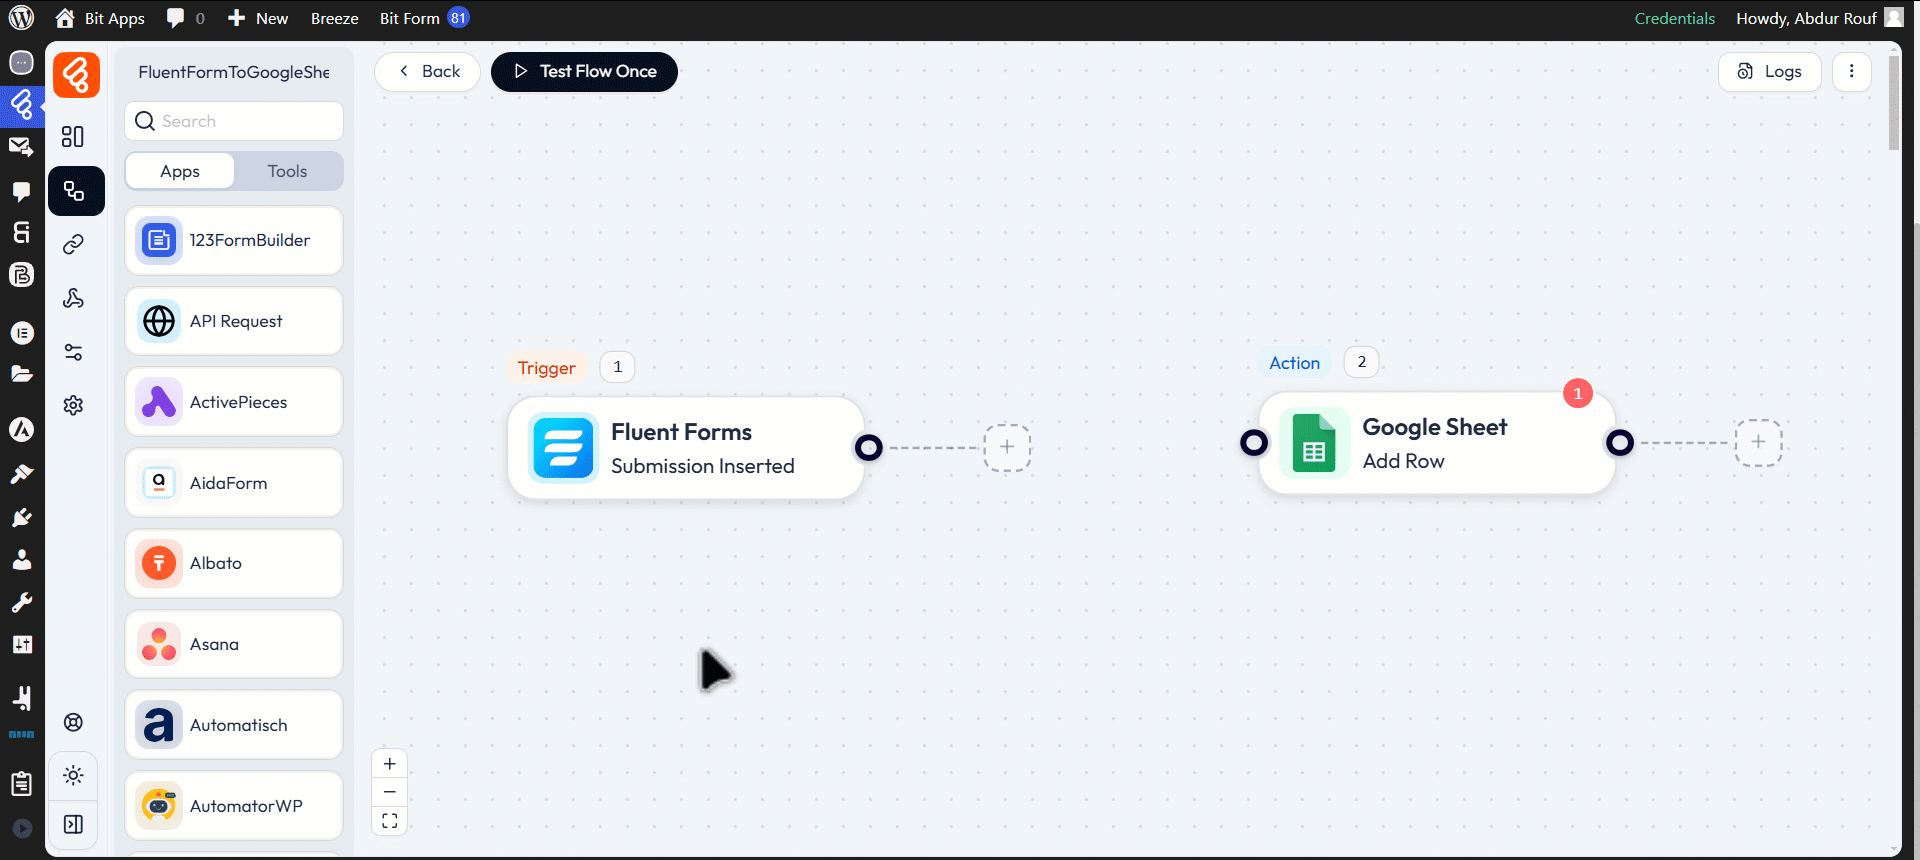Zoom out the flow canvas

tap(390, 792)
